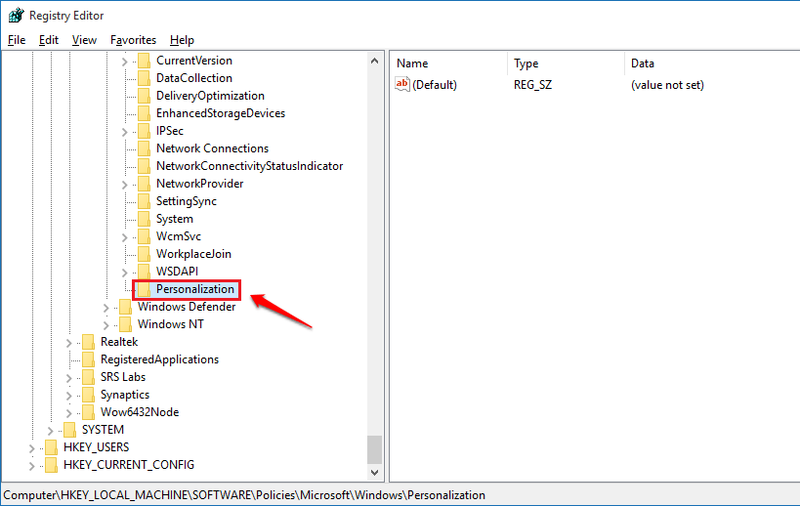Expand the WcmSvc key
800x506 pixels.
coord(124,238)
